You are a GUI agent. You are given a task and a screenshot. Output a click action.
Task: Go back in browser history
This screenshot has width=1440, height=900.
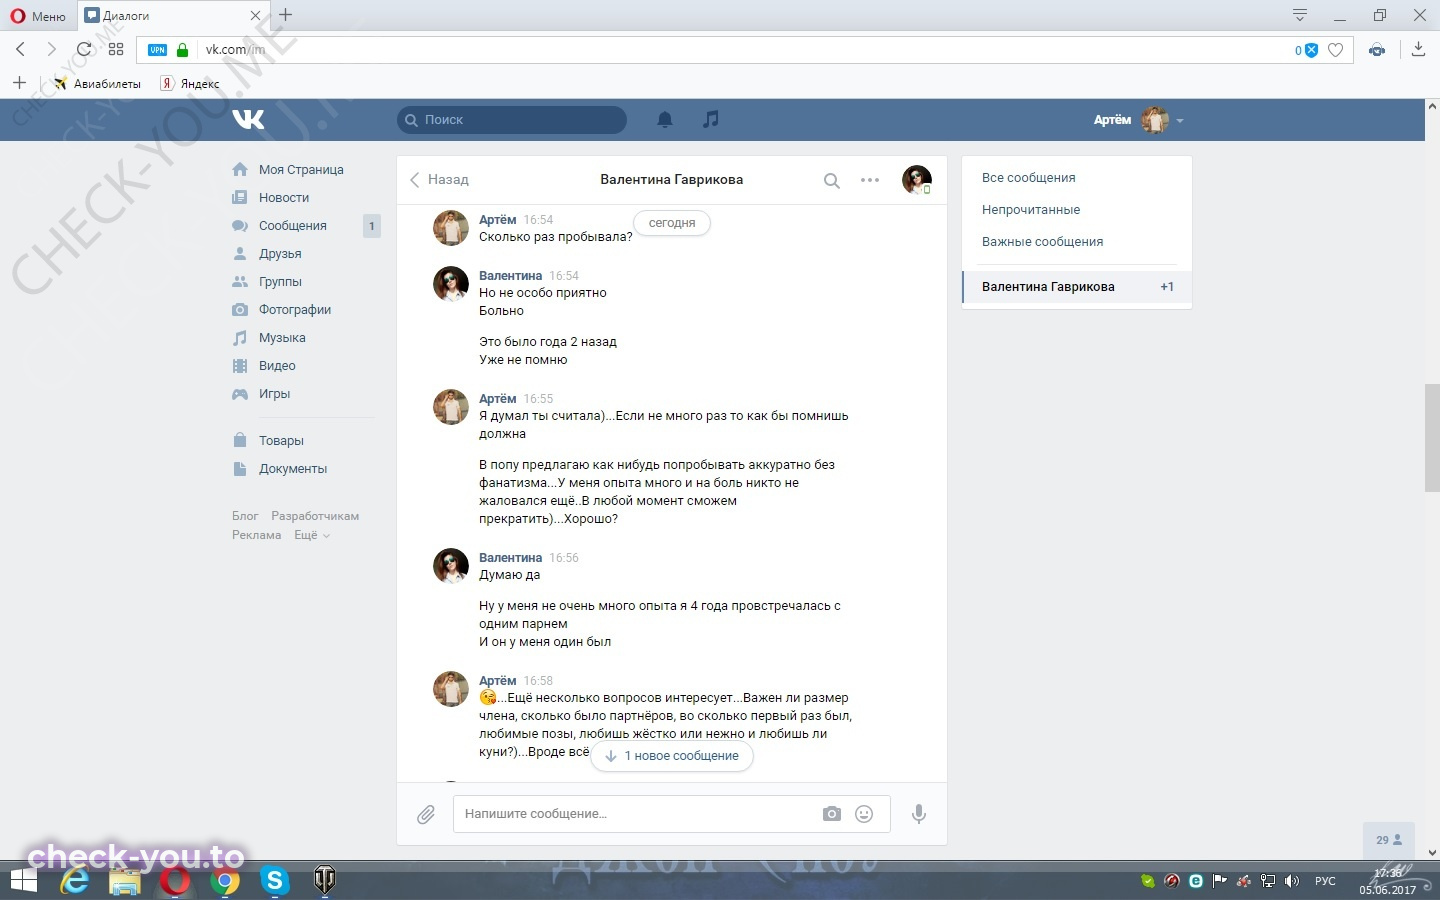click(20, 49)
